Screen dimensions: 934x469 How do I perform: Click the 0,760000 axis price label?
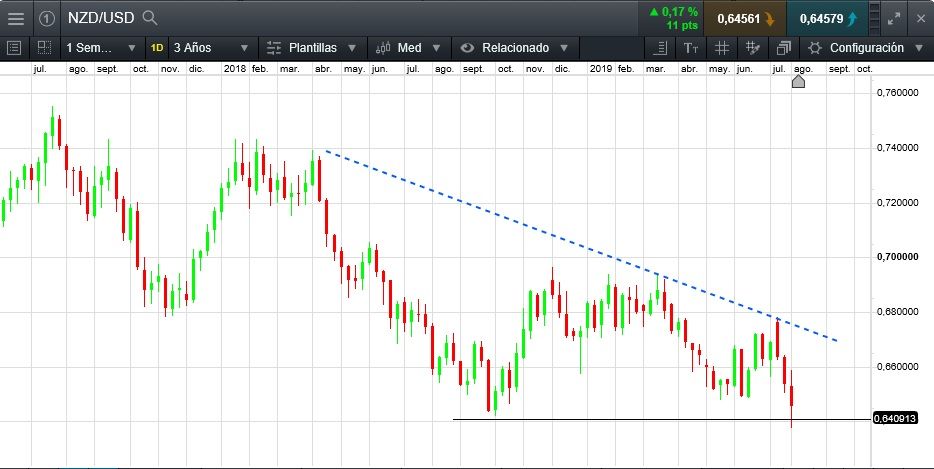point(898,93)
